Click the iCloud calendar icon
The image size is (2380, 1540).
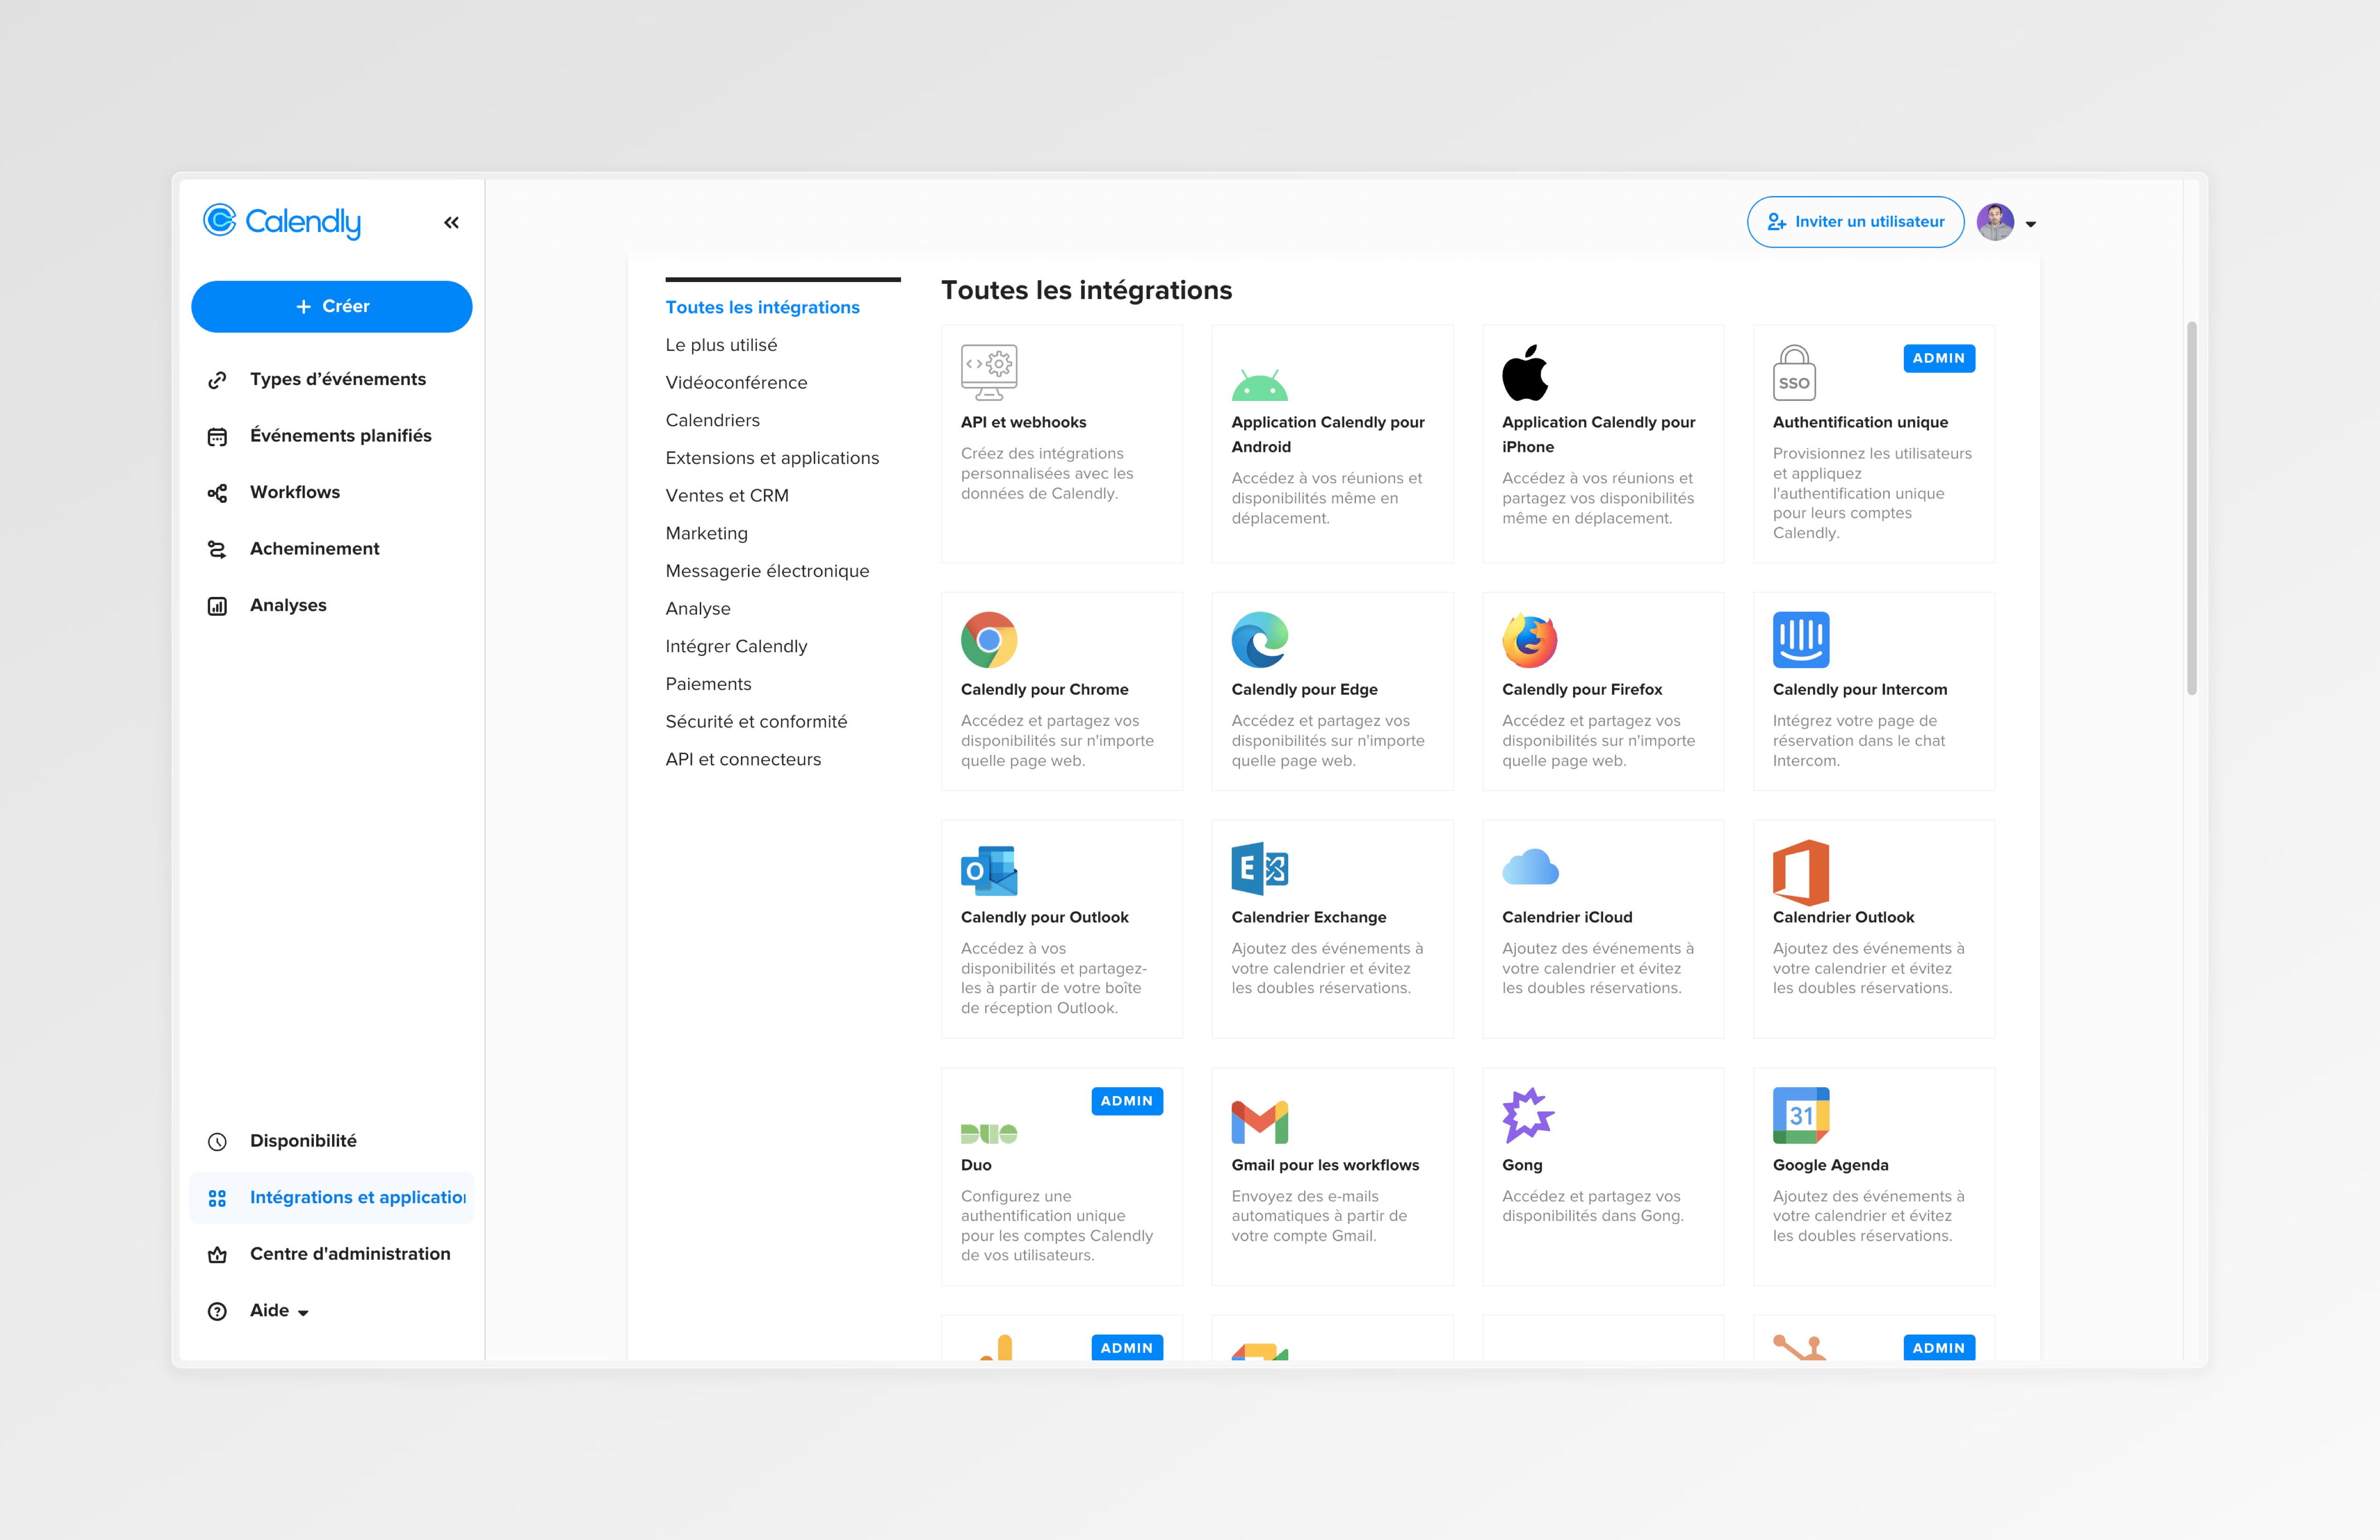click(1530, 867)
